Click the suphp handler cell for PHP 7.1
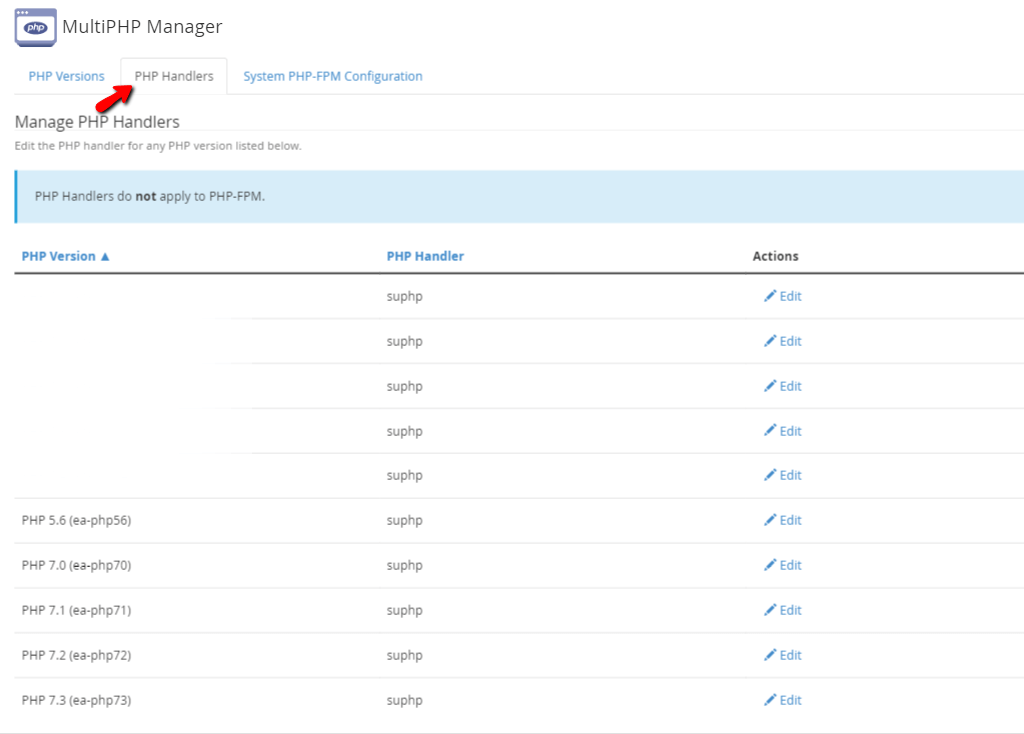The image size is (1024, 734). pos(404,611)
